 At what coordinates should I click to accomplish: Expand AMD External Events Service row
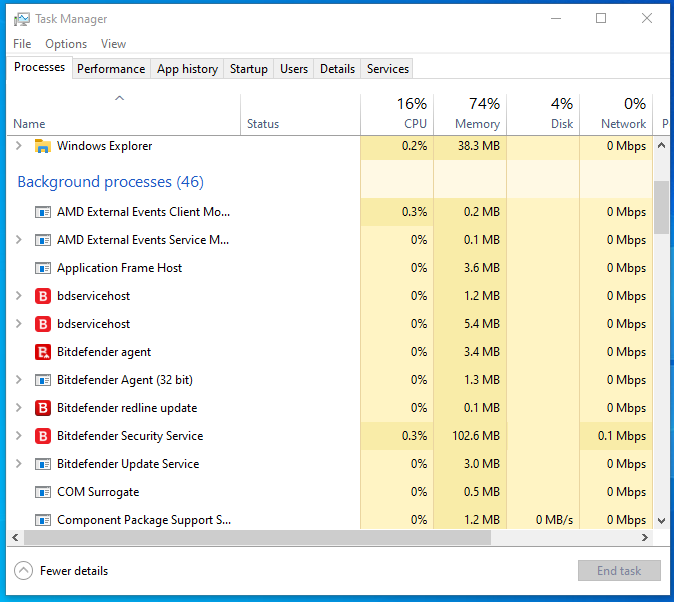click(18, 240)
